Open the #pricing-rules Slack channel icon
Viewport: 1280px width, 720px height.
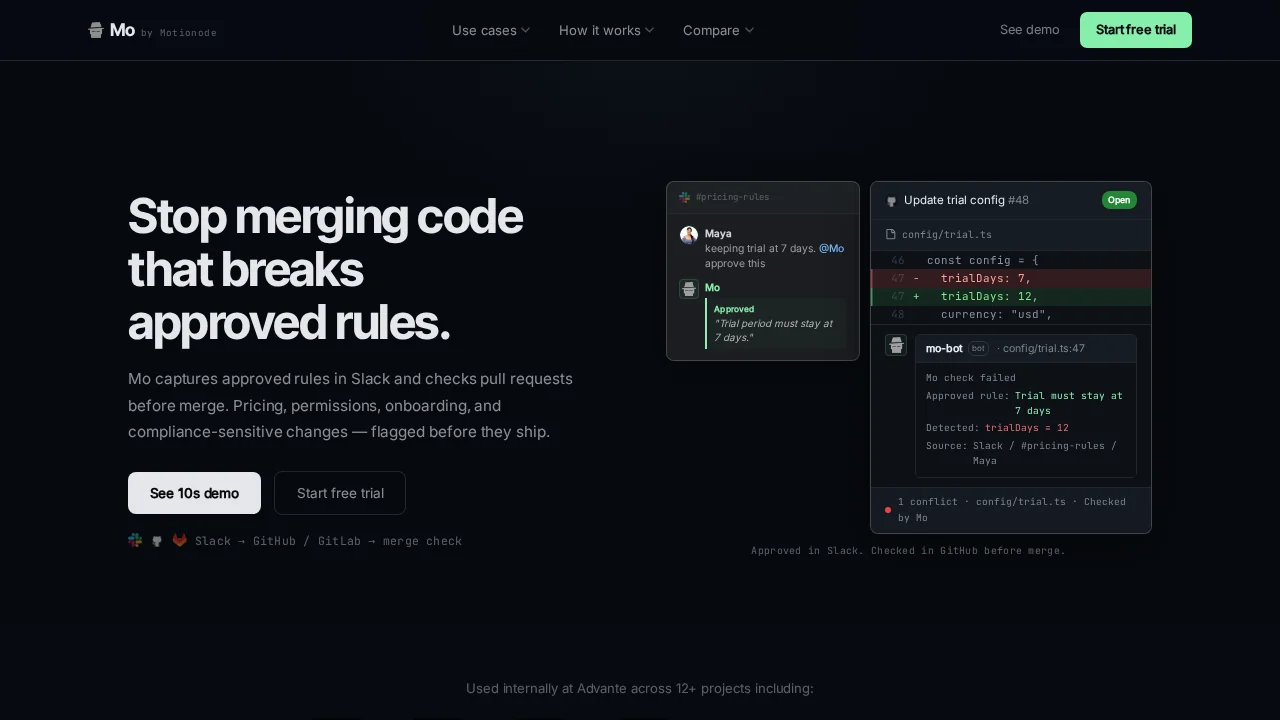click(685, 197)
